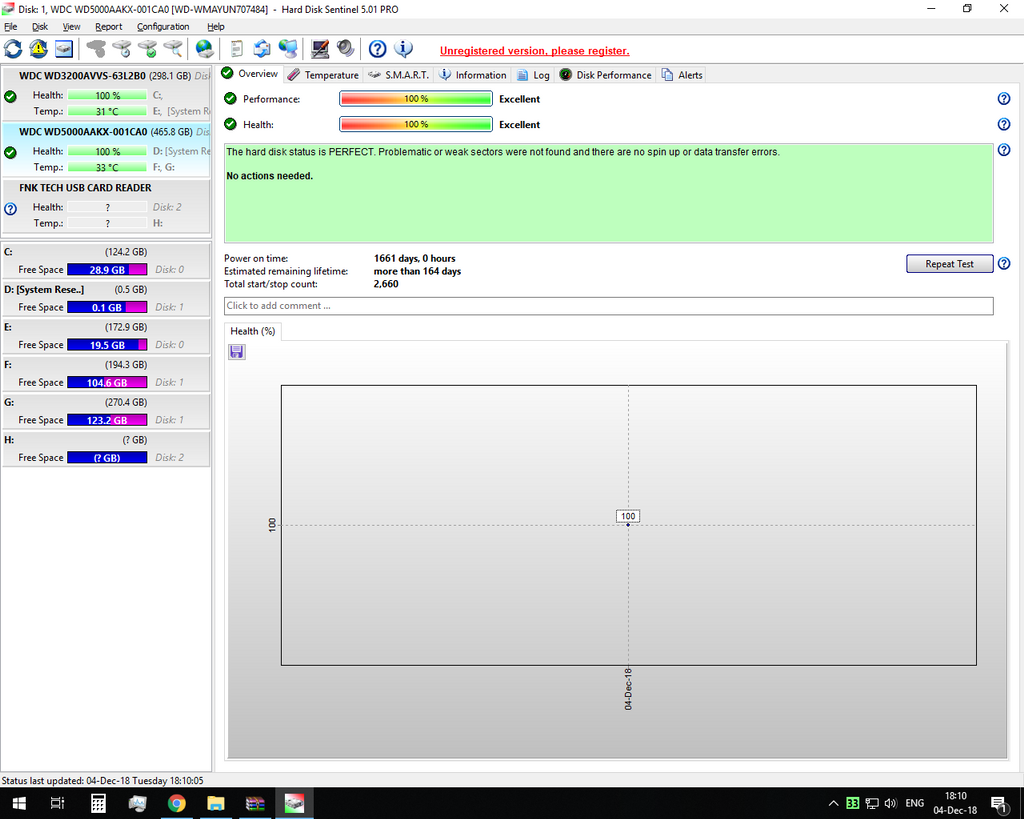Image resolution: width=1024 pixels, height=819 pixels.
Task: Click help icon next to Performance bar
Action: pos(1004,99)
